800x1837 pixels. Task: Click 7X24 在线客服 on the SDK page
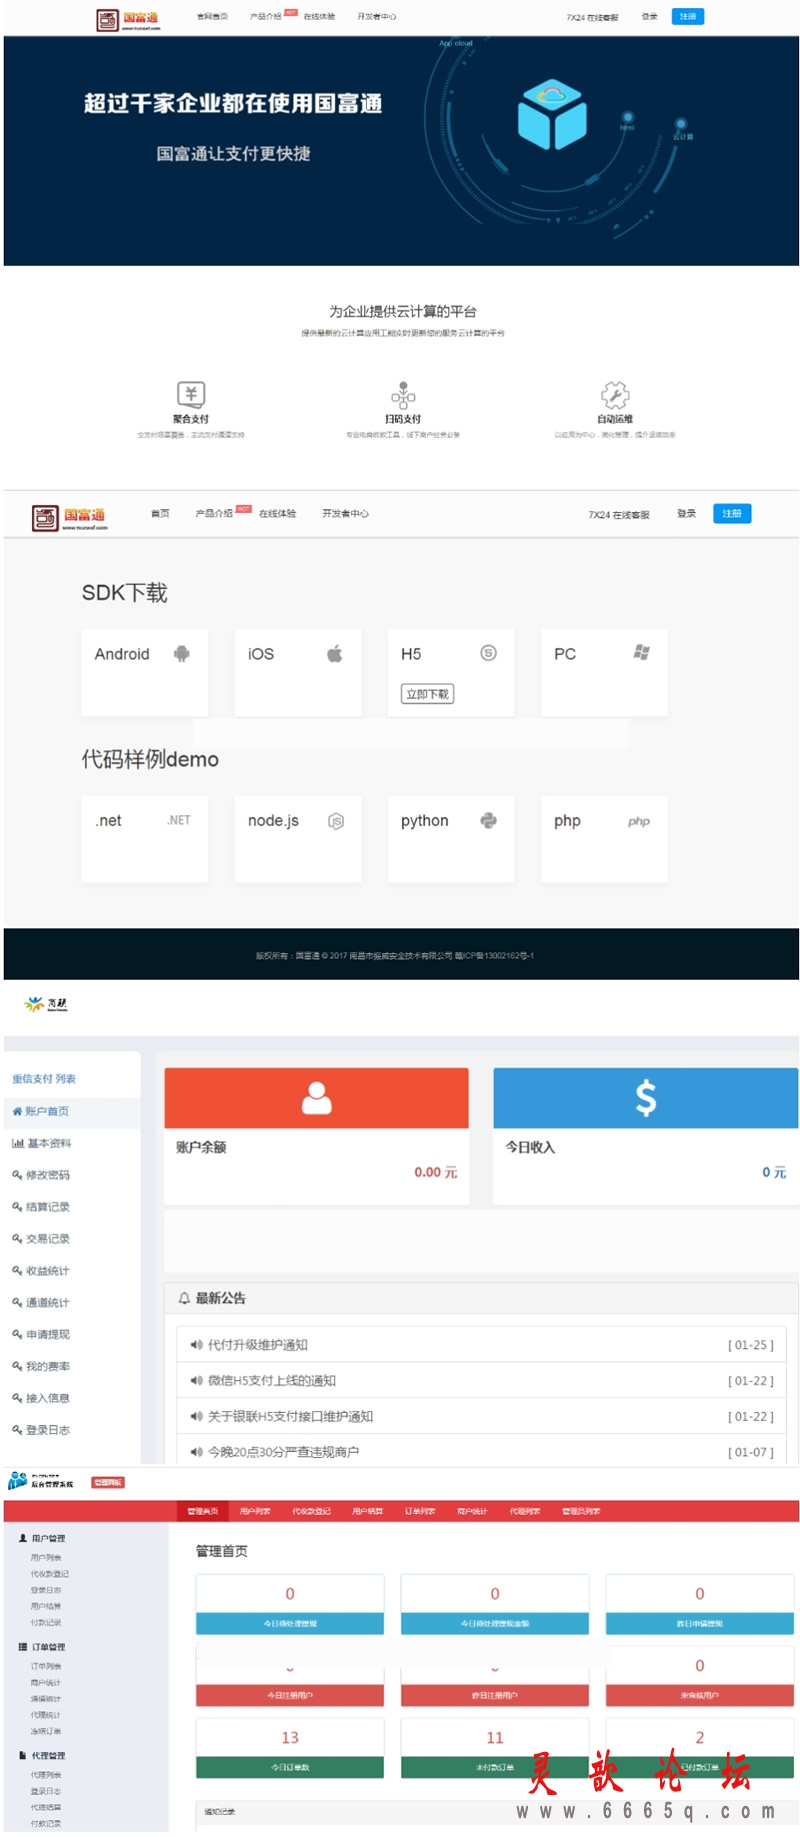[619, 514]
